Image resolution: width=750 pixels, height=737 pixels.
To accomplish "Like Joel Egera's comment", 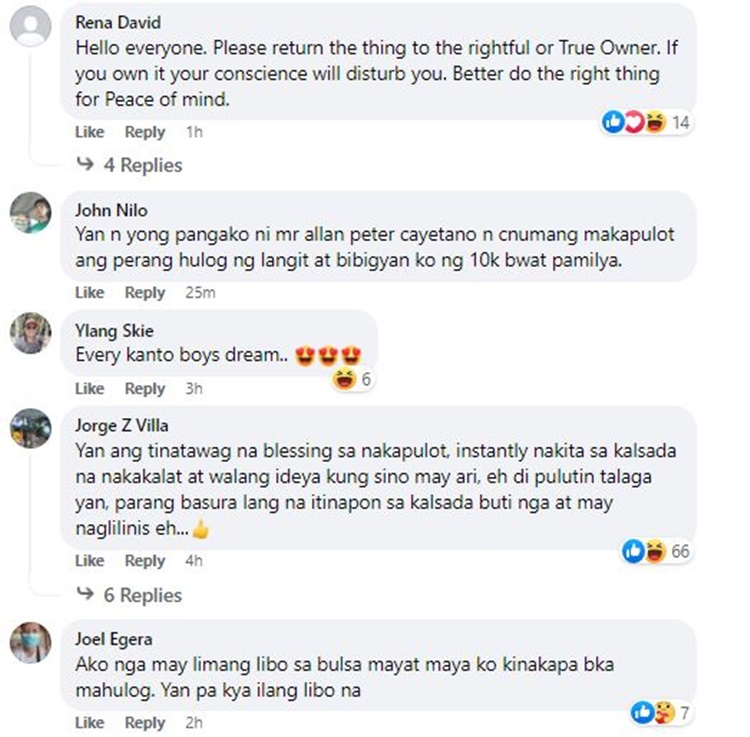I will pyautogui.click(x=89, y=722).
